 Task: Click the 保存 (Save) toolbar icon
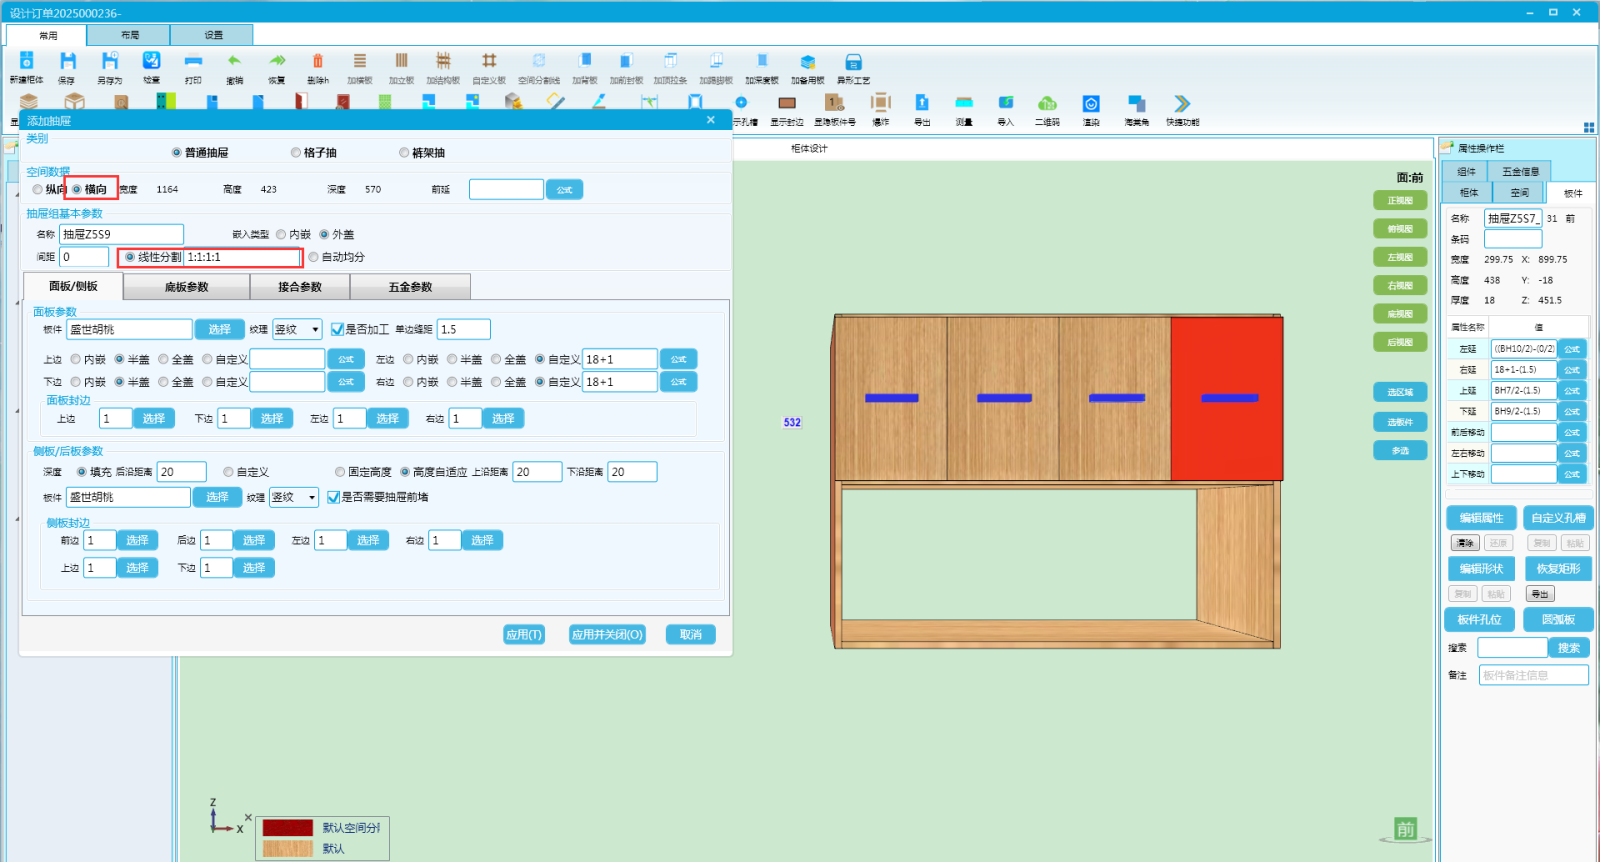coord(67,62)
